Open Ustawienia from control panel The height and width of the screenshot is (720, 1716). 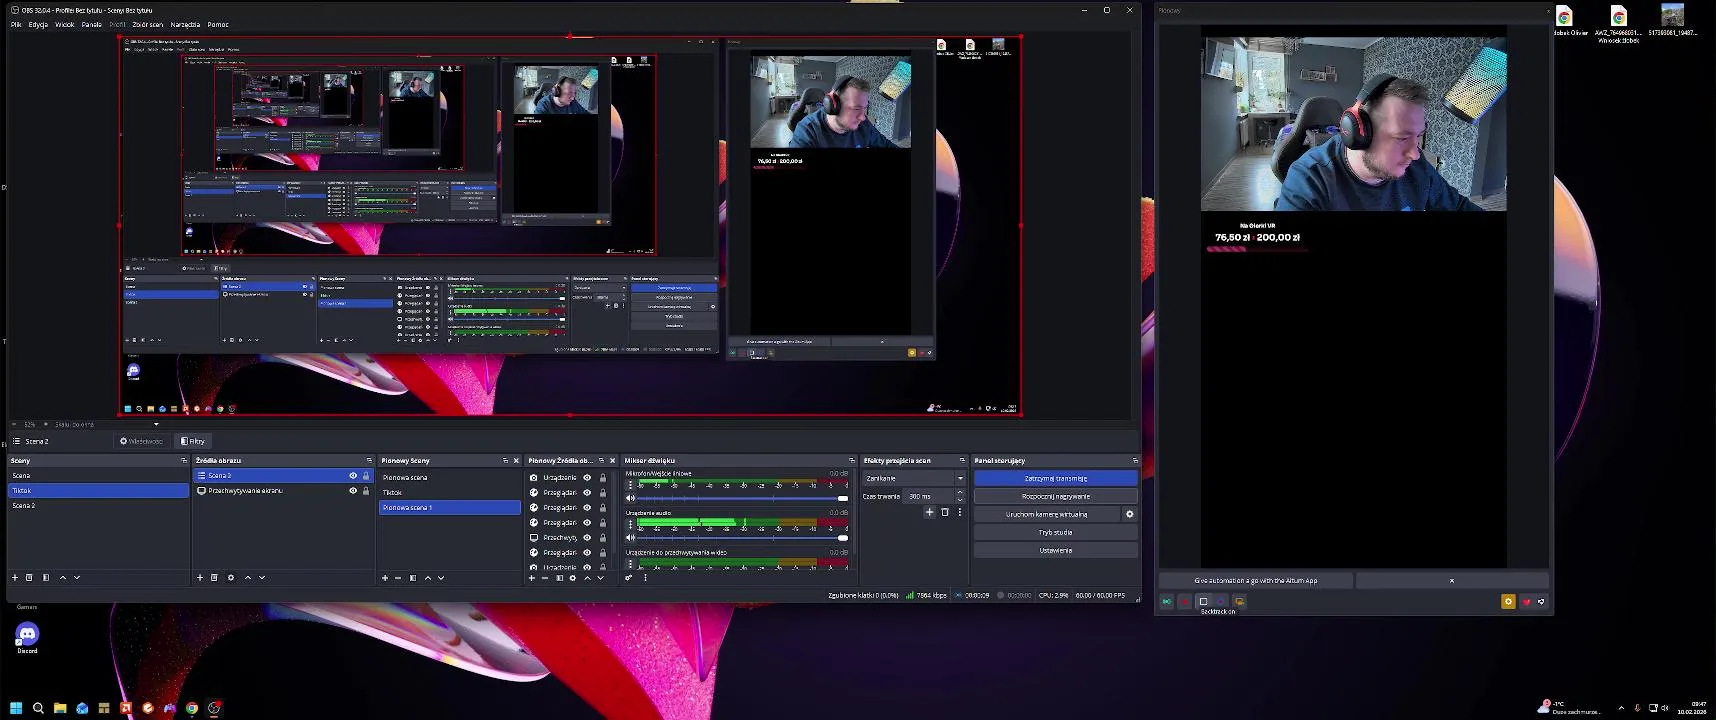1056,550
